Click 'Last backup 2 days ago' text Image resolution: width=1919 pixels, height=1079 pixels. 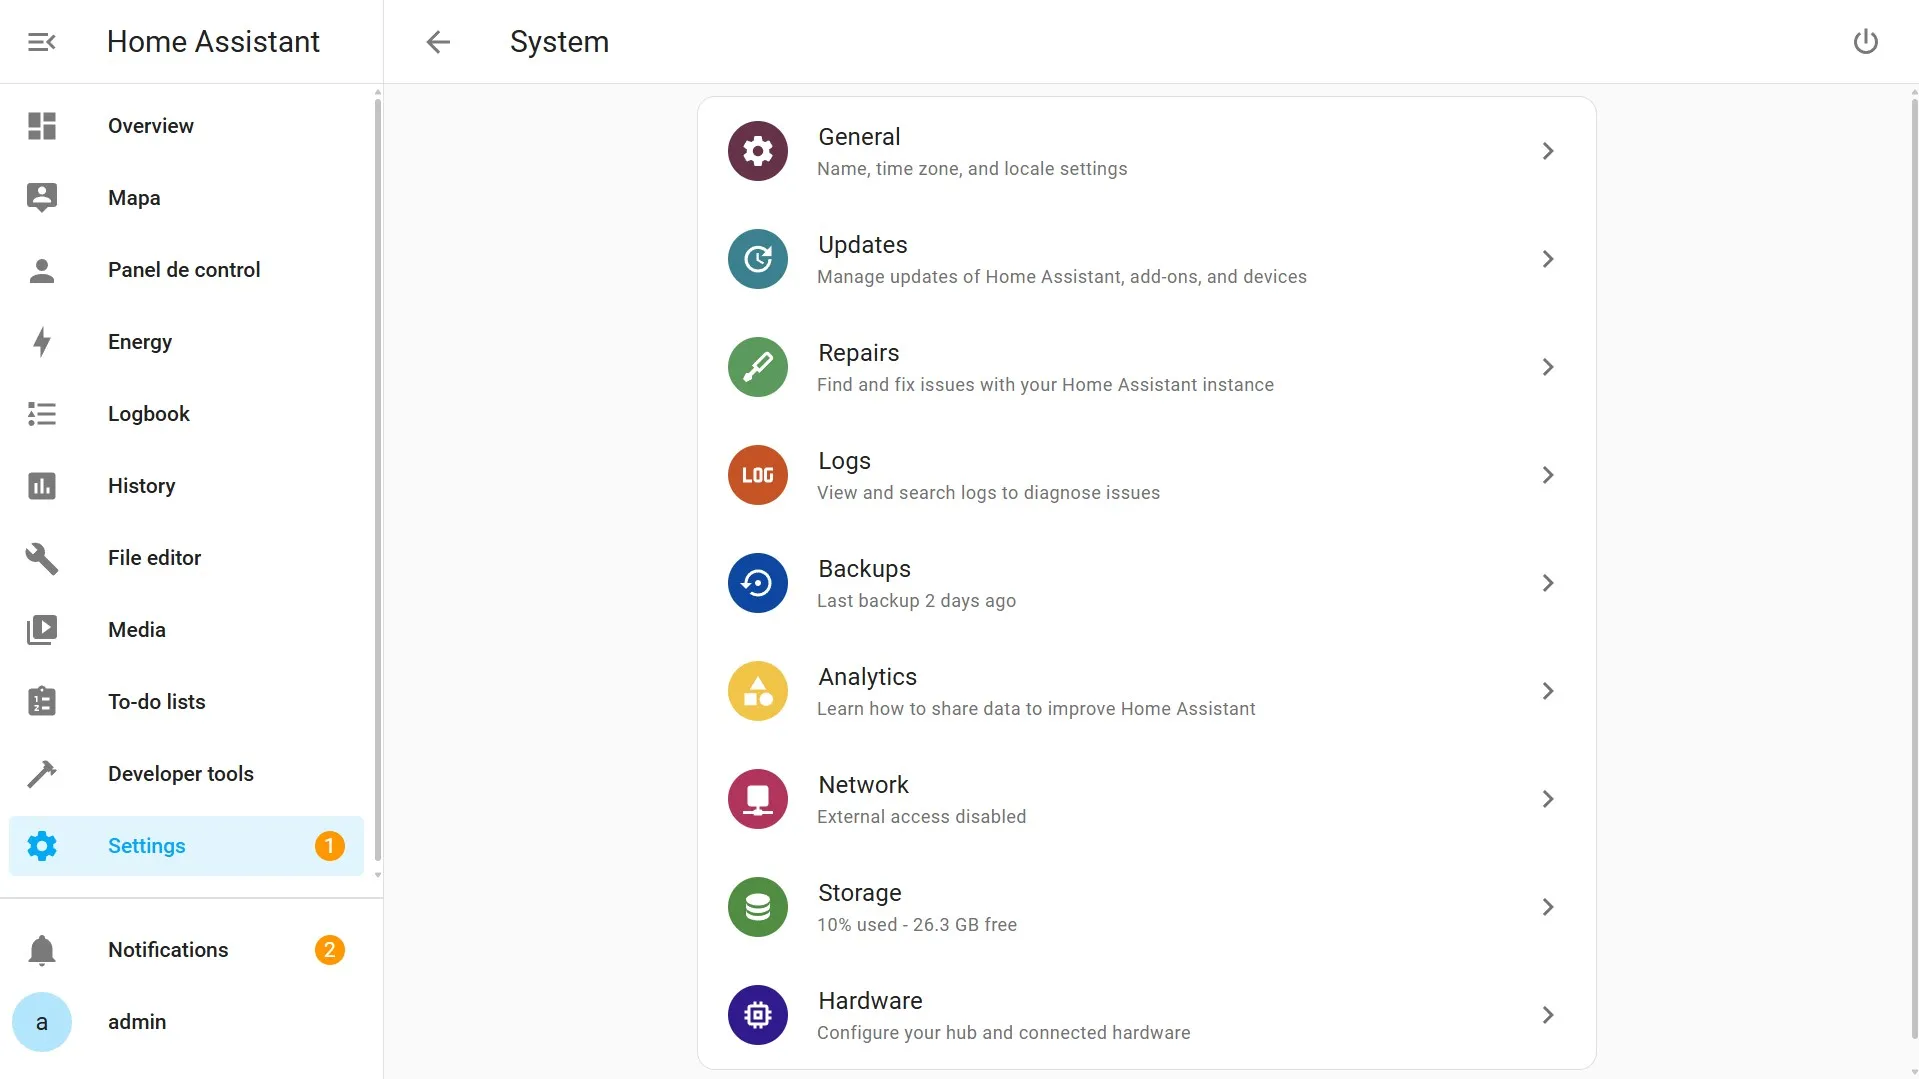coord(916,601)
